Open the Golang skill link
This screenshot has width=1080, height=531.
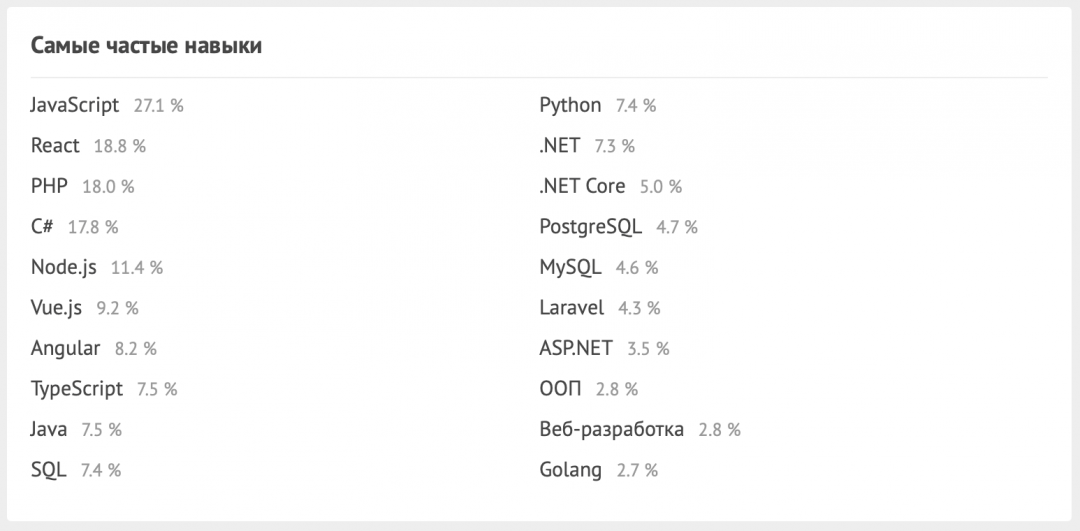tap(570, 470)
